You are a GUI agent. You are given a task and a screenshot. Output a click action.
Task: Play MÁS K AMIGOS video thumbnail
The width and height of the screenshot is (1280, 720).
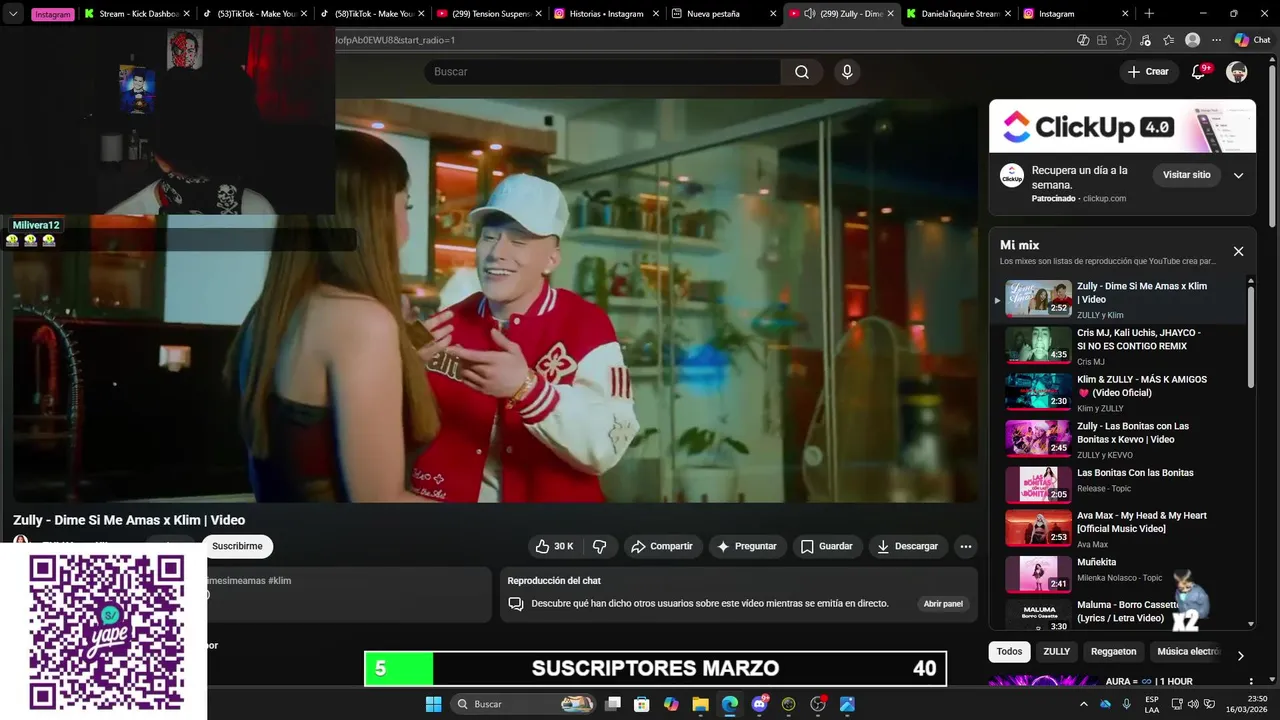click(1038, 392)
